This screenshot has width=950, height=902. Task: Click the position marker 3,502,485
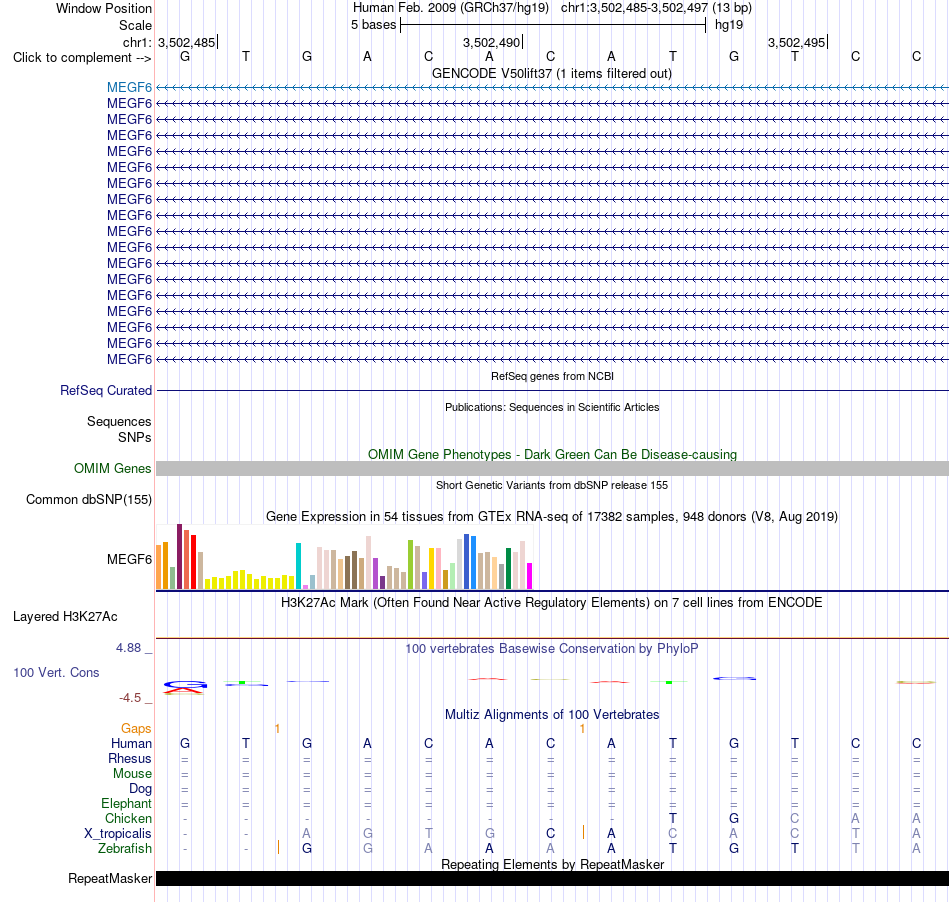[187, 42]
